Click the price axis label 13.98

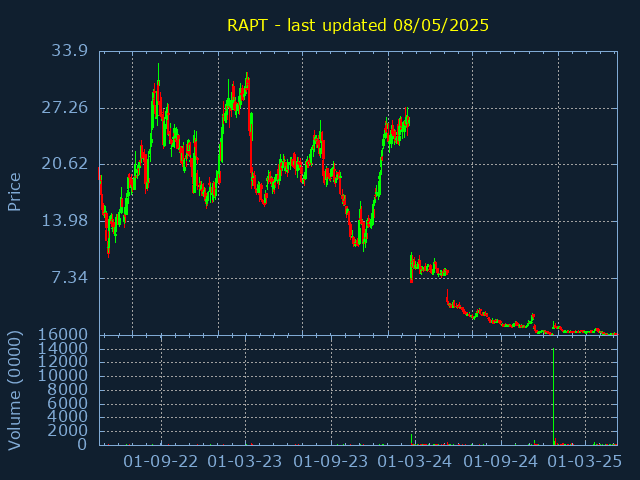64,221
